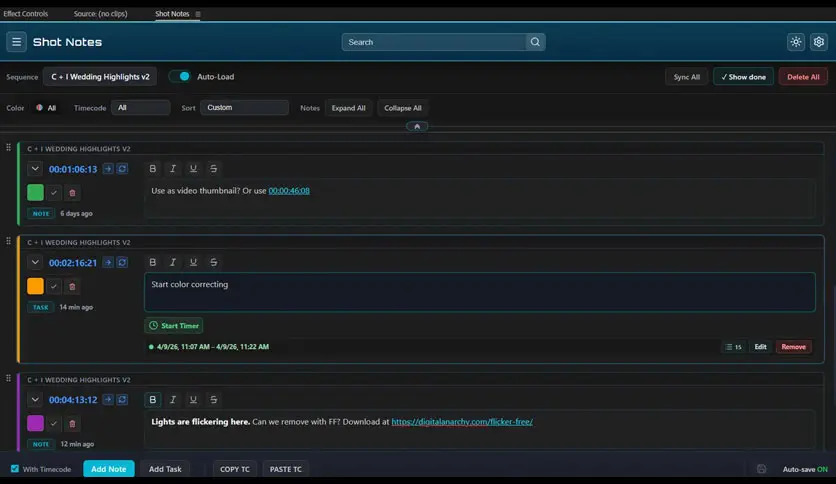Click into the Search field

[434, 42]
